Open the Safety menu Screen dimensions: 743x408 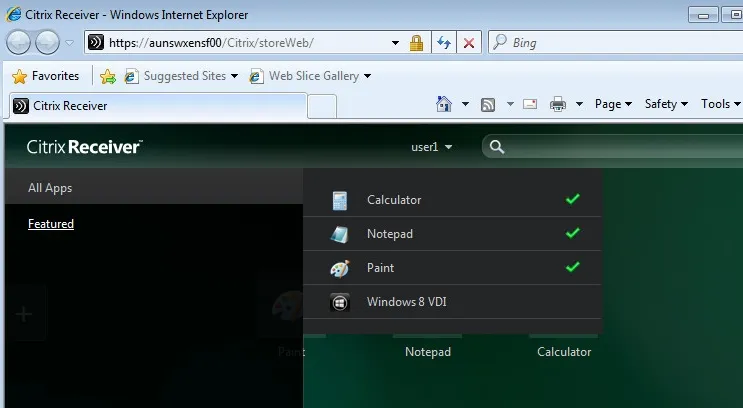pos(666,104)
